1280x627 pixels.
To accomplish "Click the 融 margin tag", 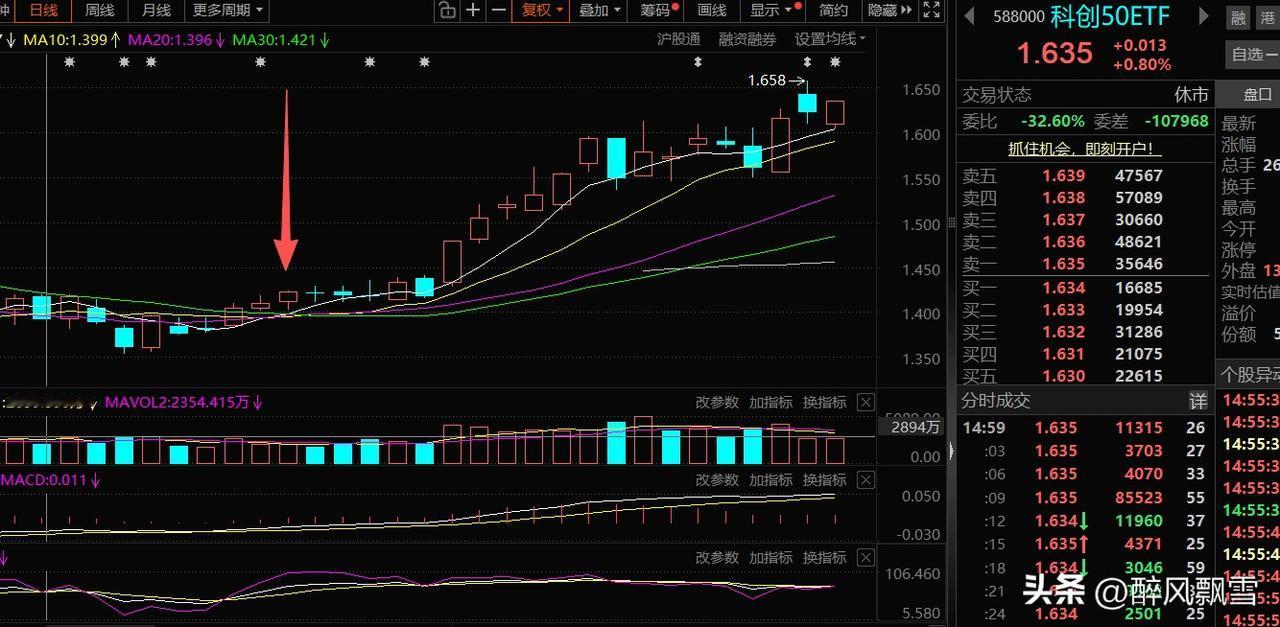I will click(x=1238, y=17).
